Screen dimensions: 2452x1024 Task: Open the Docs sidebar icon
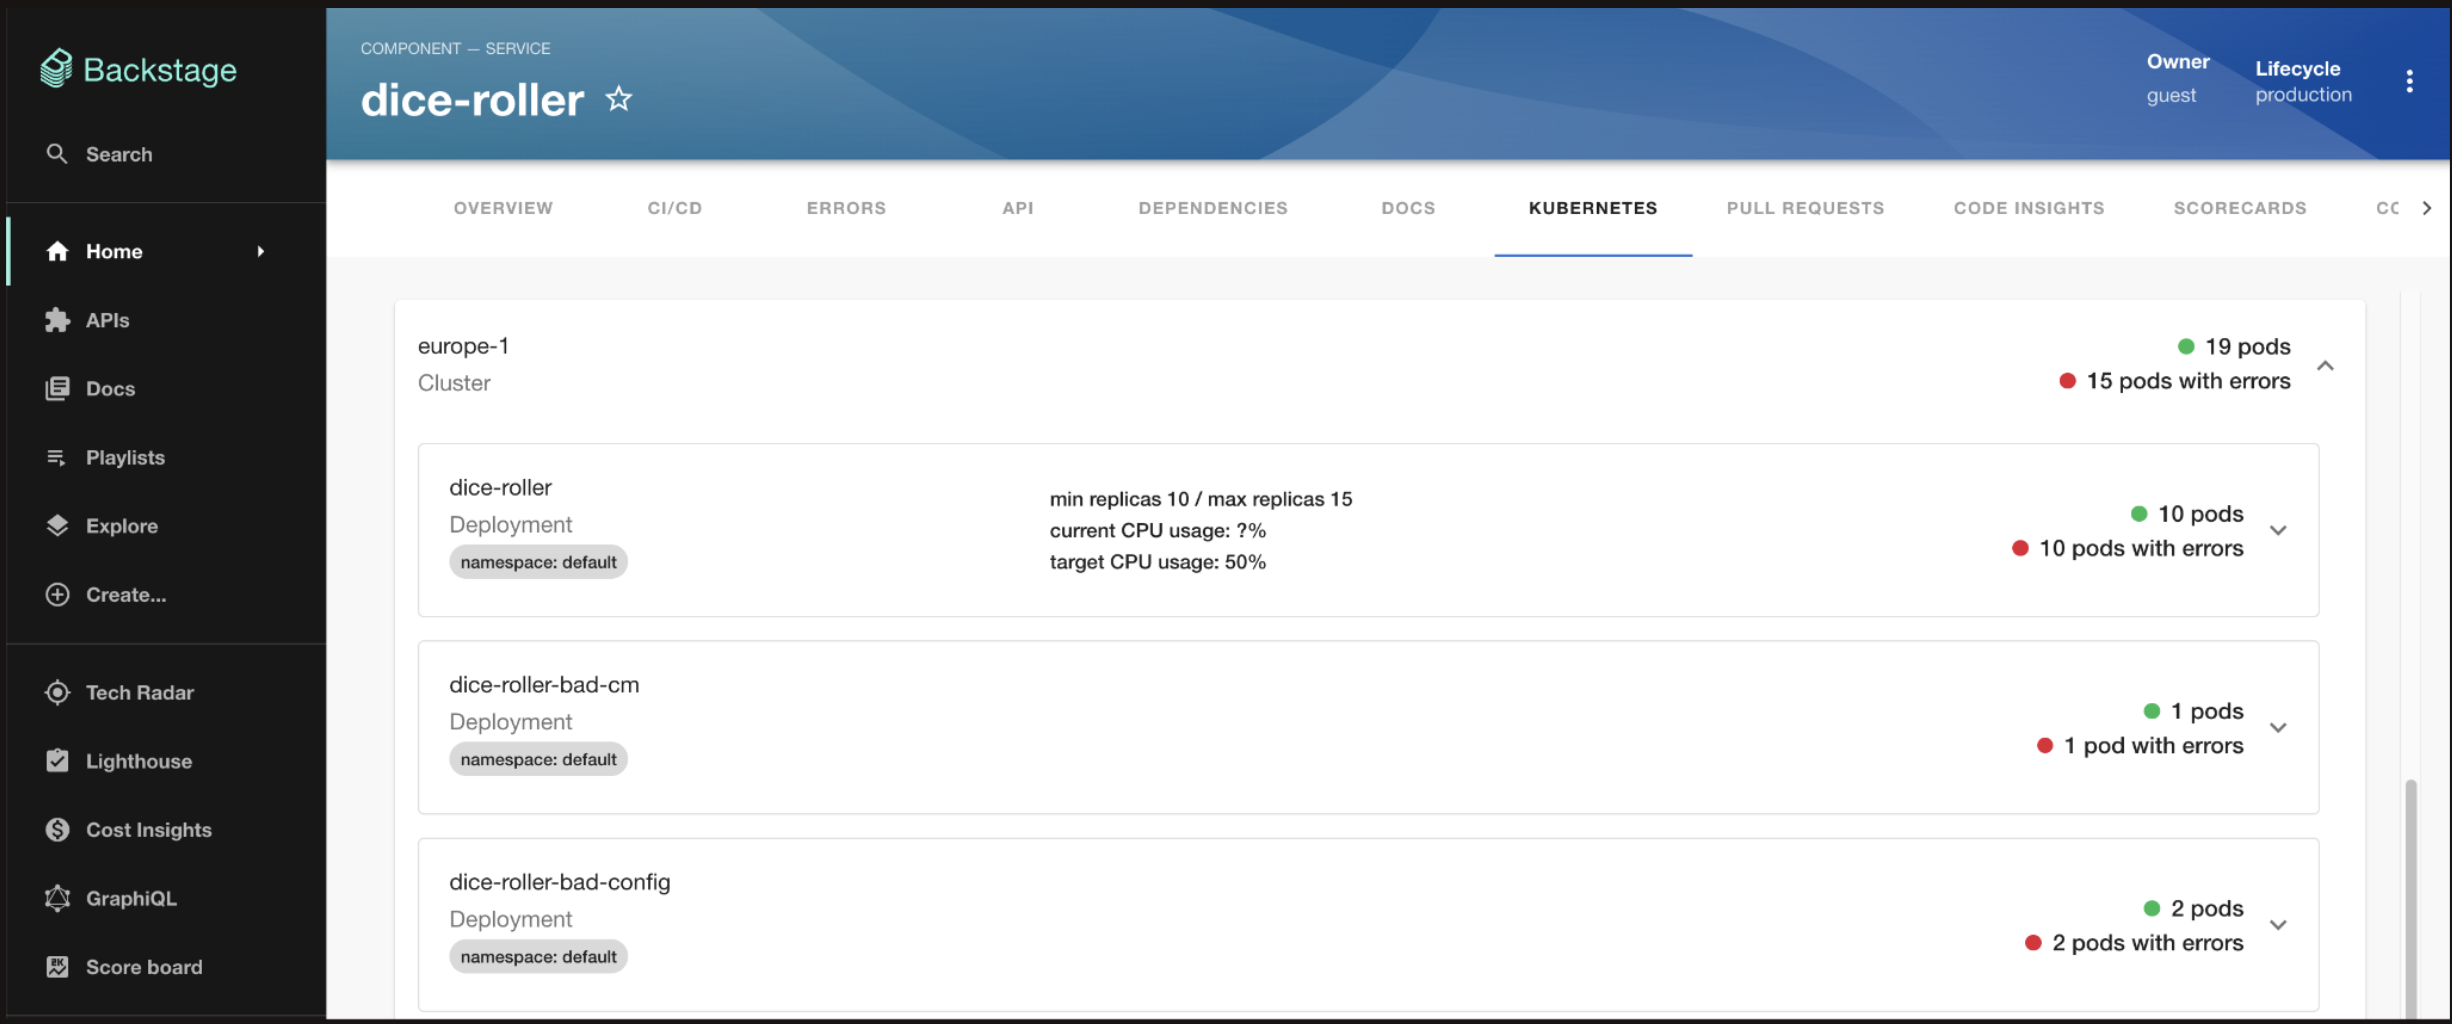(x=57, y=388)
